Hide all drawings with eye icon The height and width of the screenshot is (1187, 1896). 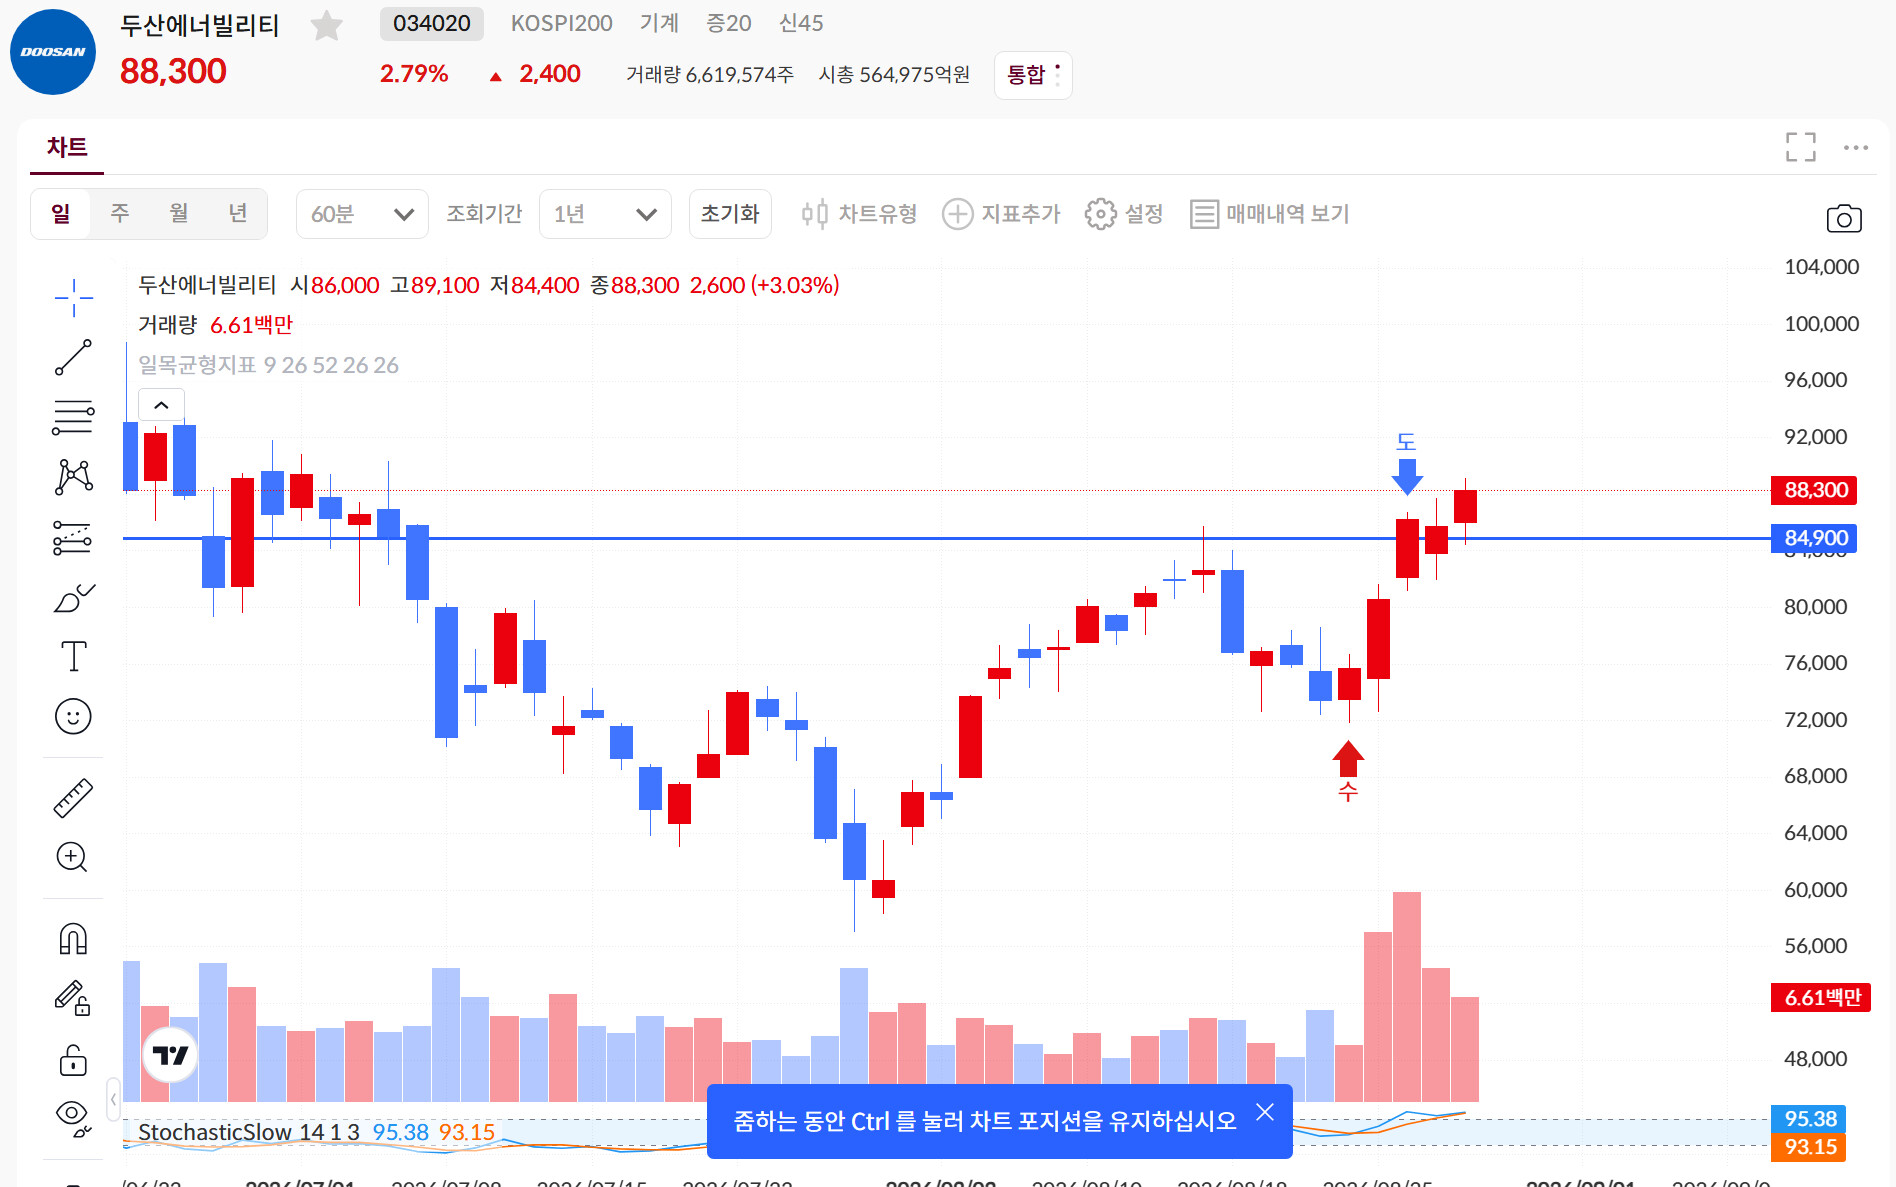click(x=73, y=1116)
